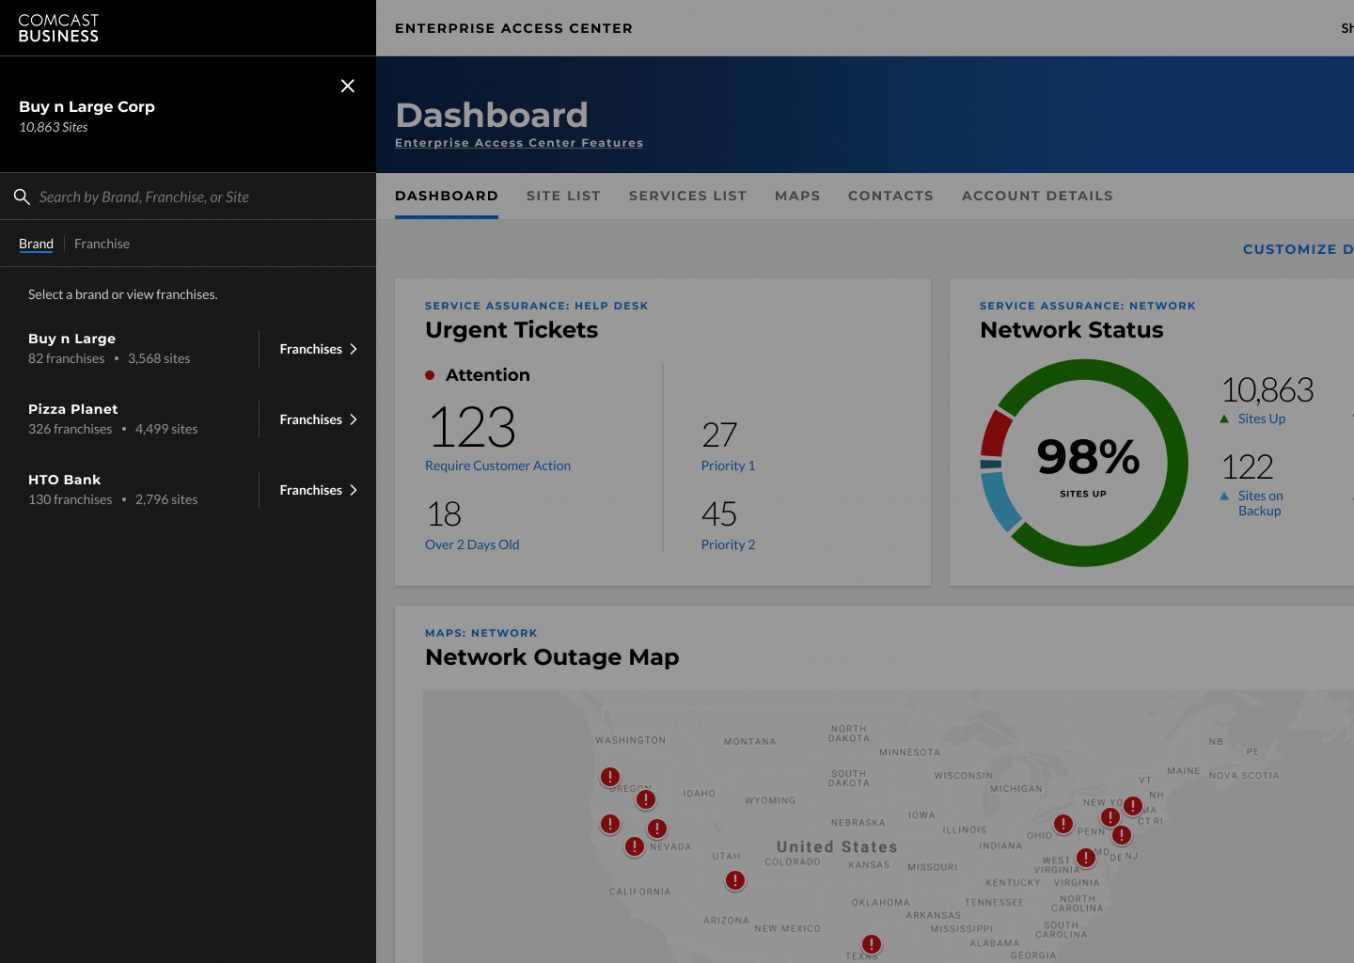
Task: Click the West Virginia outage marker
Action: click(x=1085, y=857)
